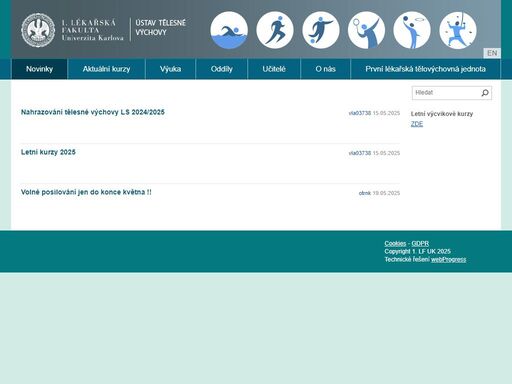The image size is (512, 384).
Task: Open the Aktuální kurzy menu item
Action: click(106, 69)
